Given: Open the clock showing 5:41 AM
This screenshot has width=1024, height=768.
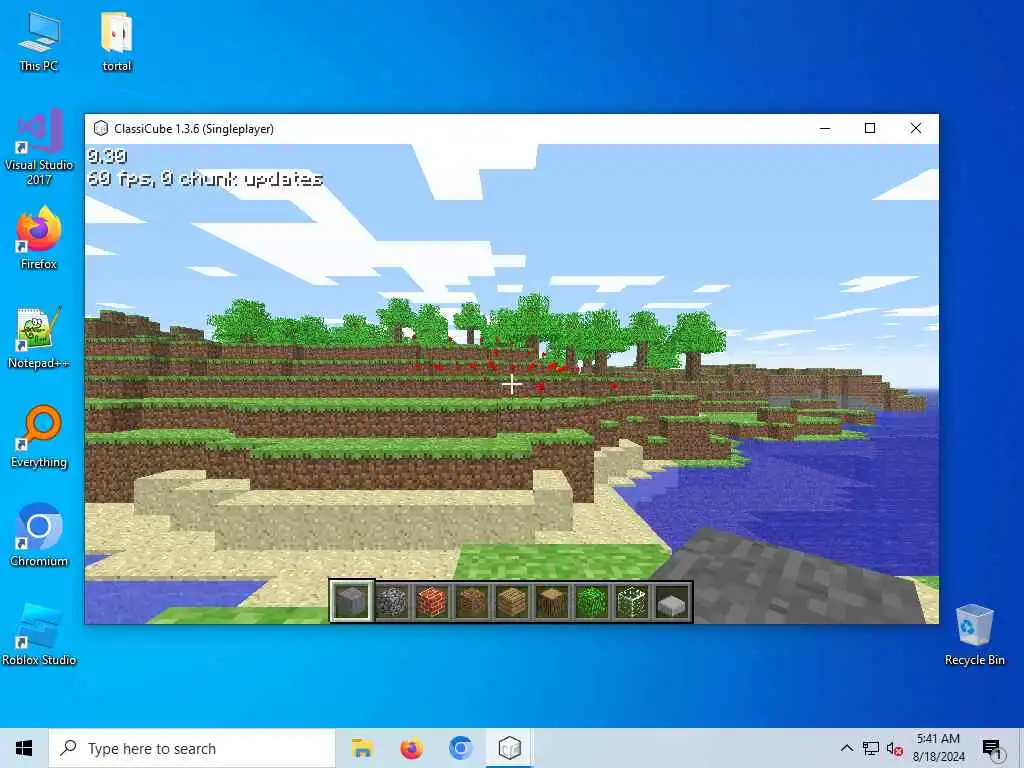Looking at the screenshot, I should (938, 748).
